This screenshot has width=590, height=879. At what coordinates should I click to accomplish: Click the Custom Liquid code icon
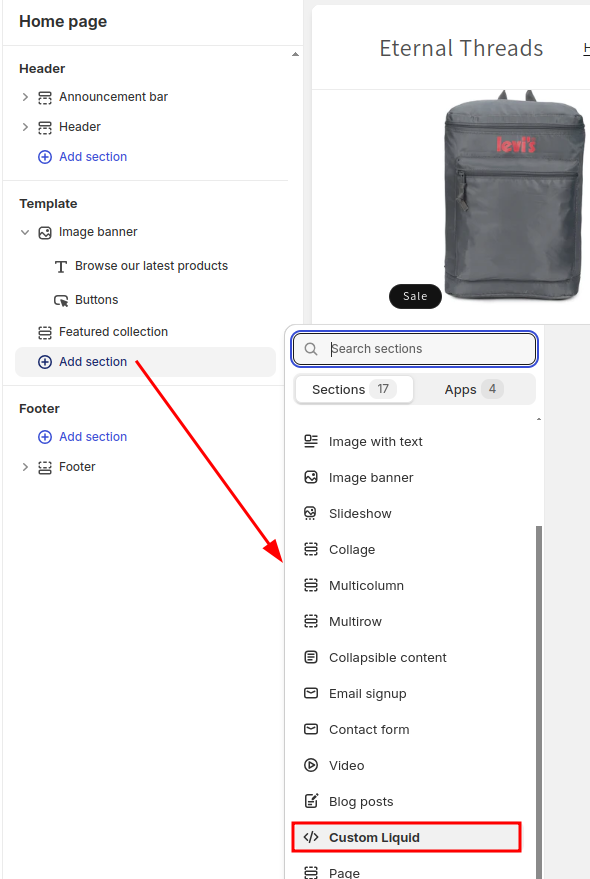coord(311,837)
